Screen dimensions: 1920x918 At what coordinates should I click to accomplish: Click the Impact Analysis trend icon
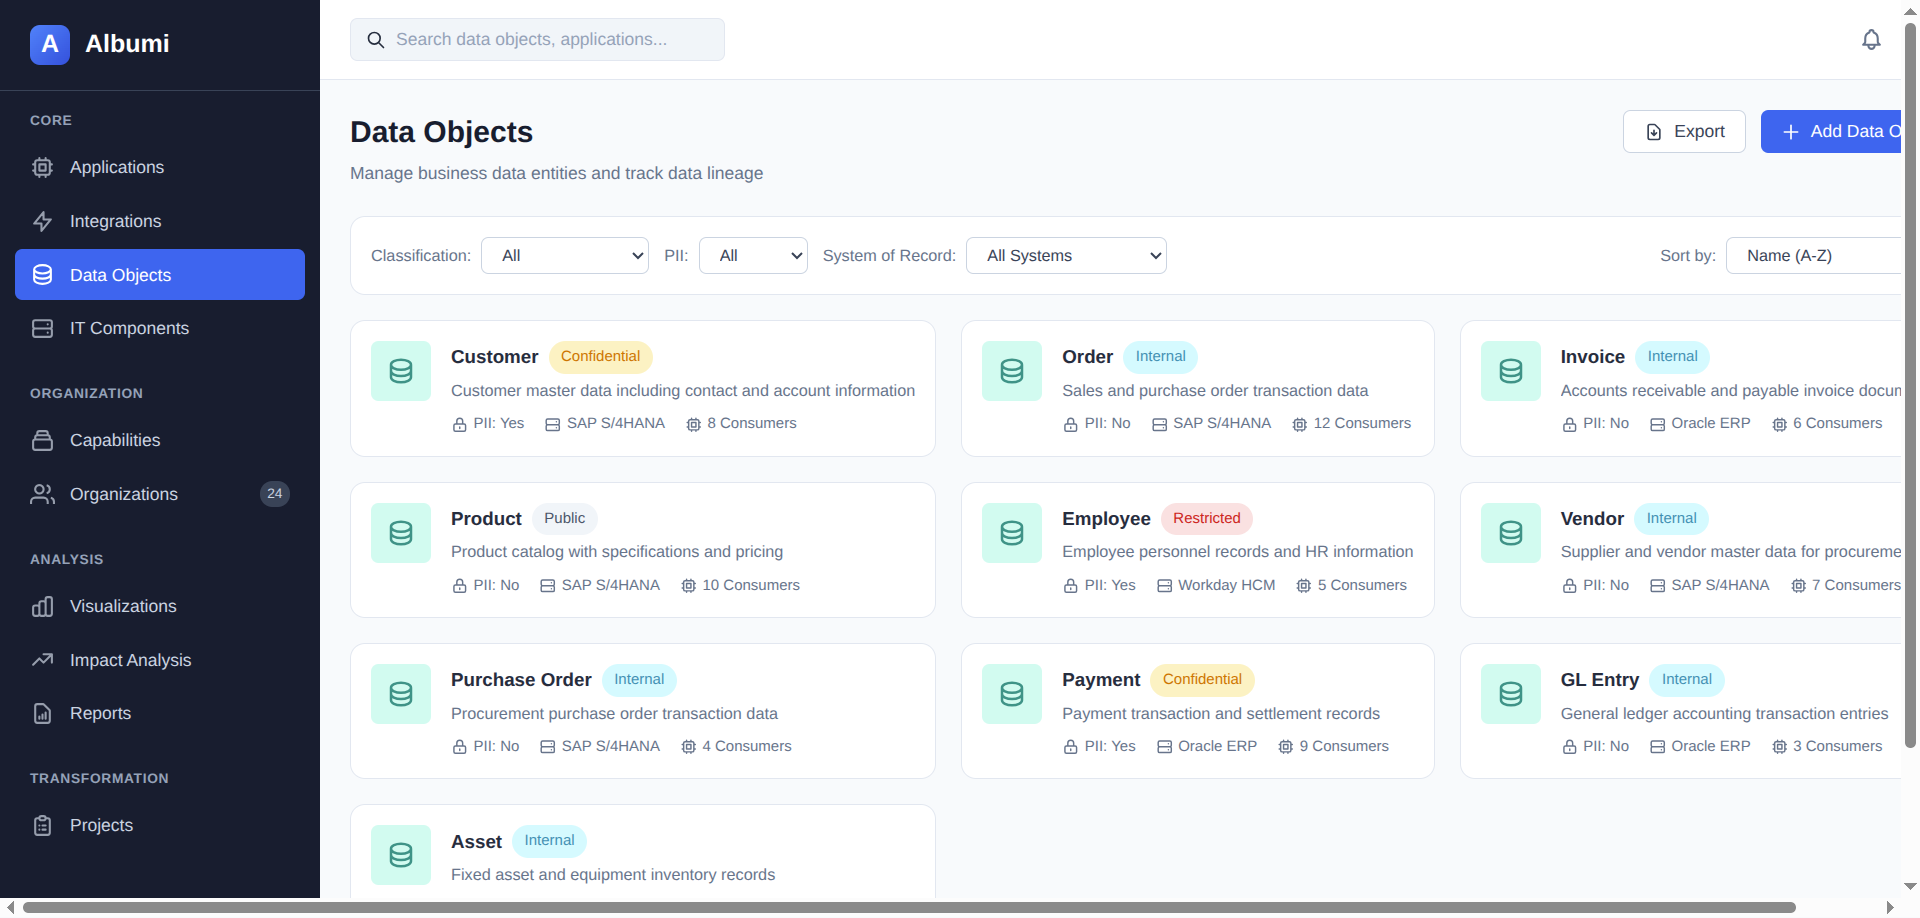click(42, 660)
